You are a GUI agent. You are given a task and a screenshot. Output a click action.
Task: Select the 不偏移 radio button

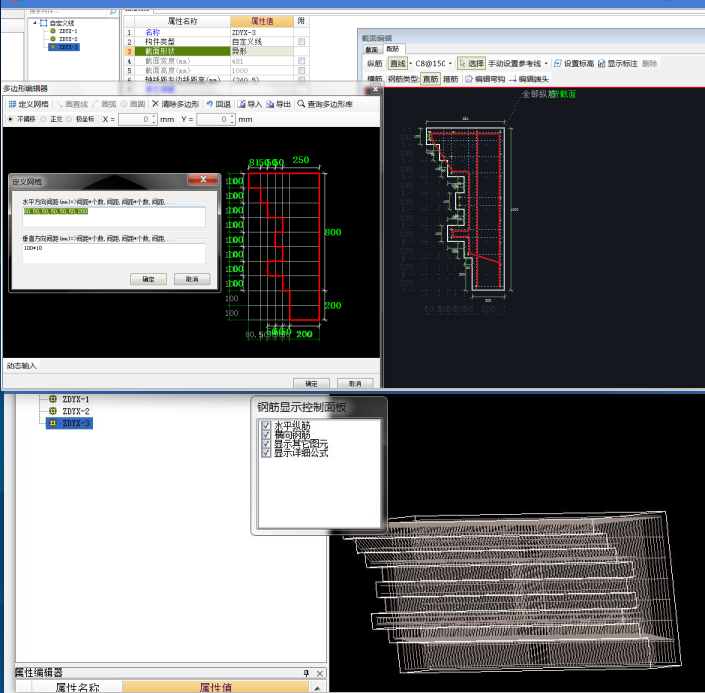(x=10, y=119)
